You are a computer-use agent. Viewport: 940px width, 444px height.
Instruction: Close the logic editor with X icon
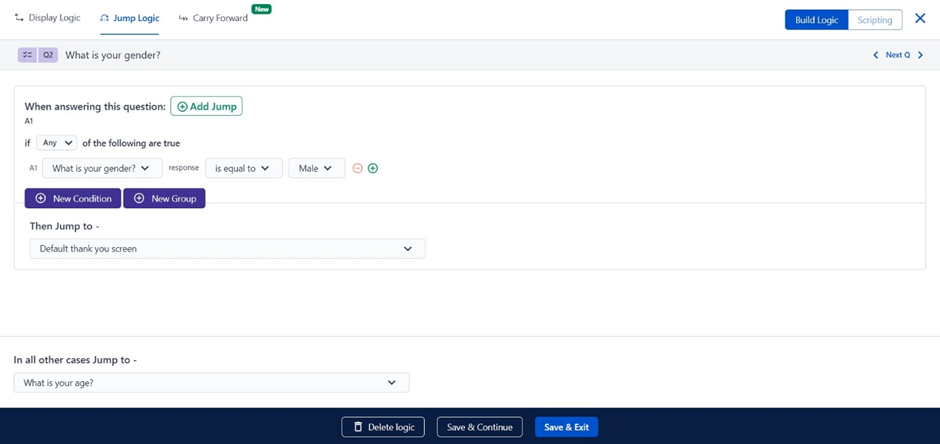920,19
